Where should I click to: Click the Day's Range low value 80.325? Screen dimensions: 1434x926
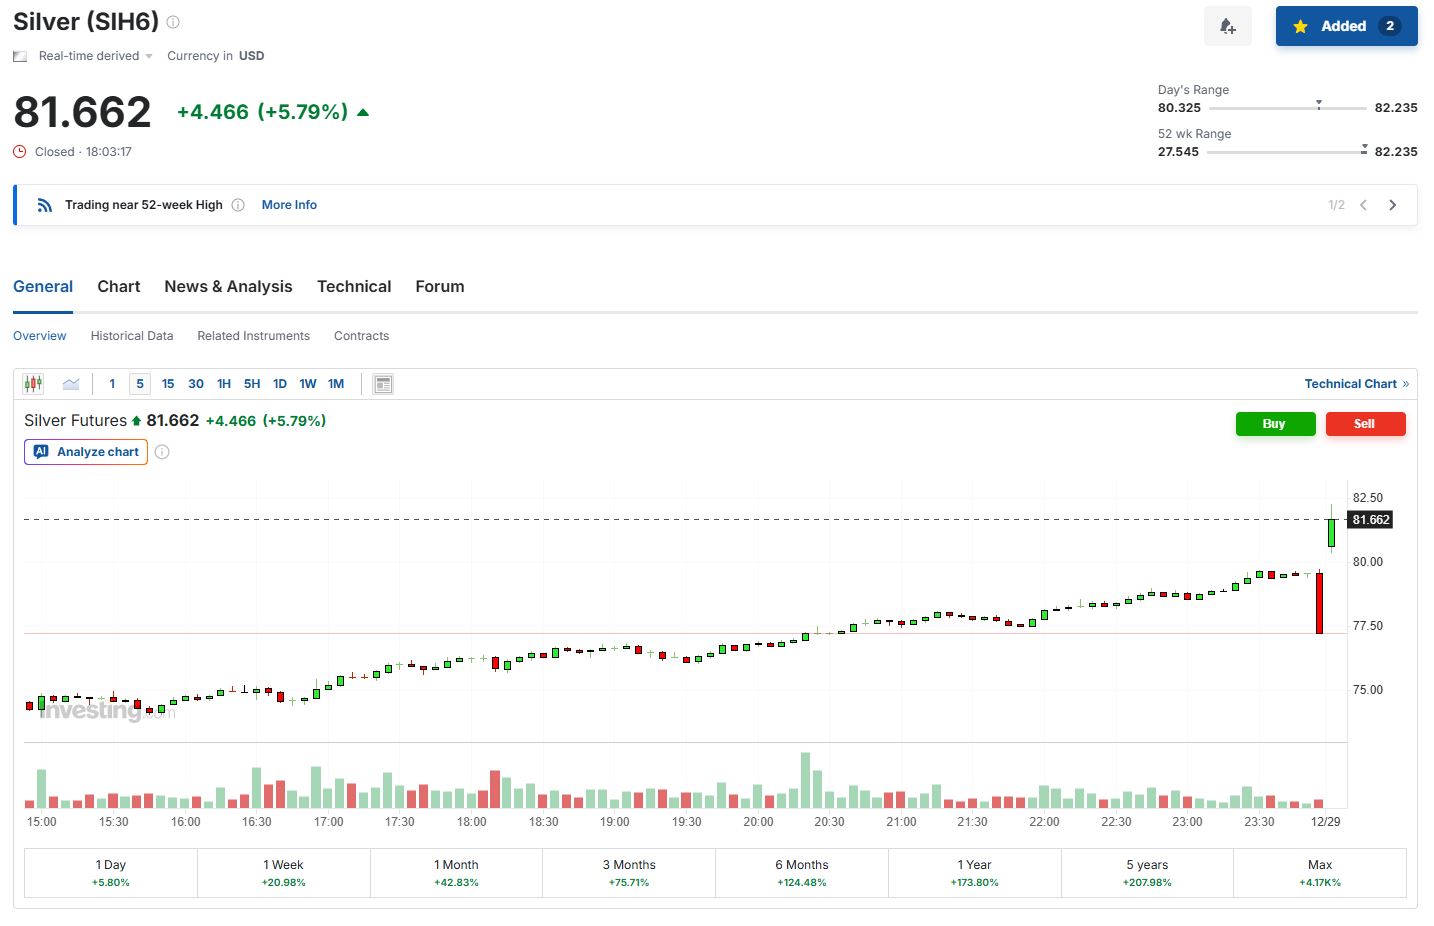1179,108
